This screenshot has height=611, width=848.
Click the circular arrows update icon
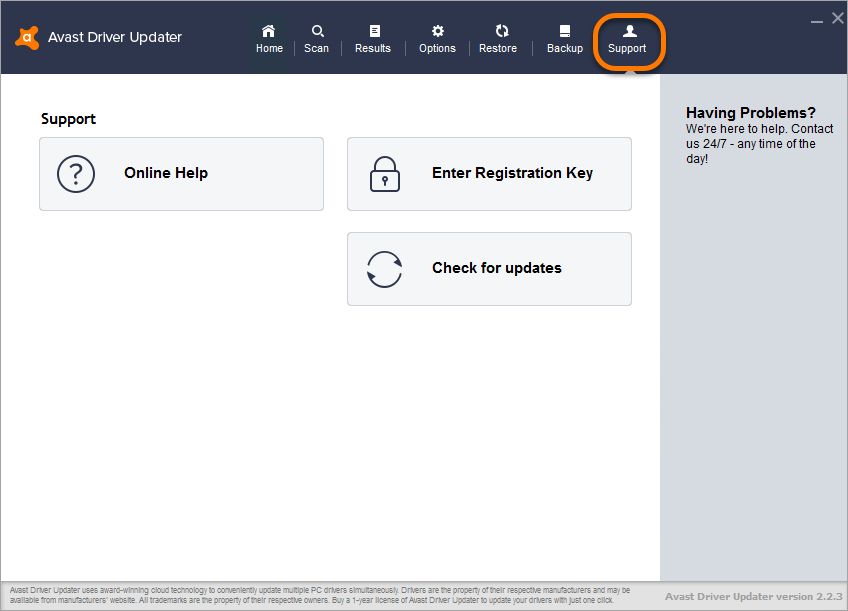point(385,269)
